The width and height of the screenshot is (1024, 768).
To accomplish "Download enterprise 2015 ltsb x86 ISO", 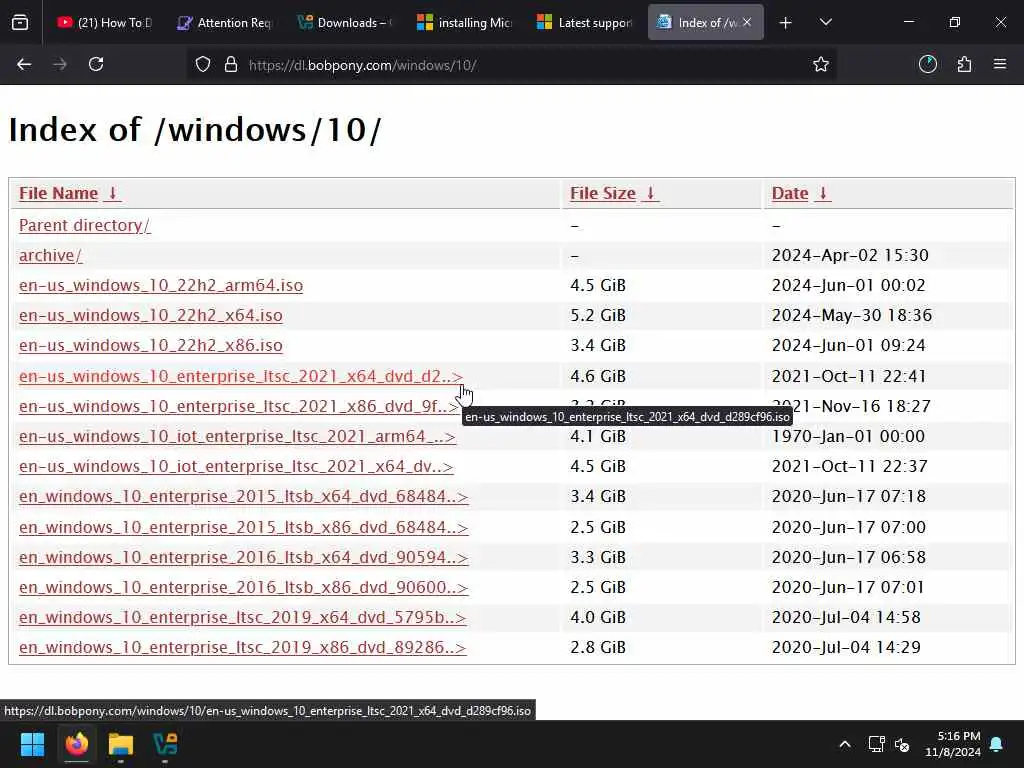I will click(244, 527).
